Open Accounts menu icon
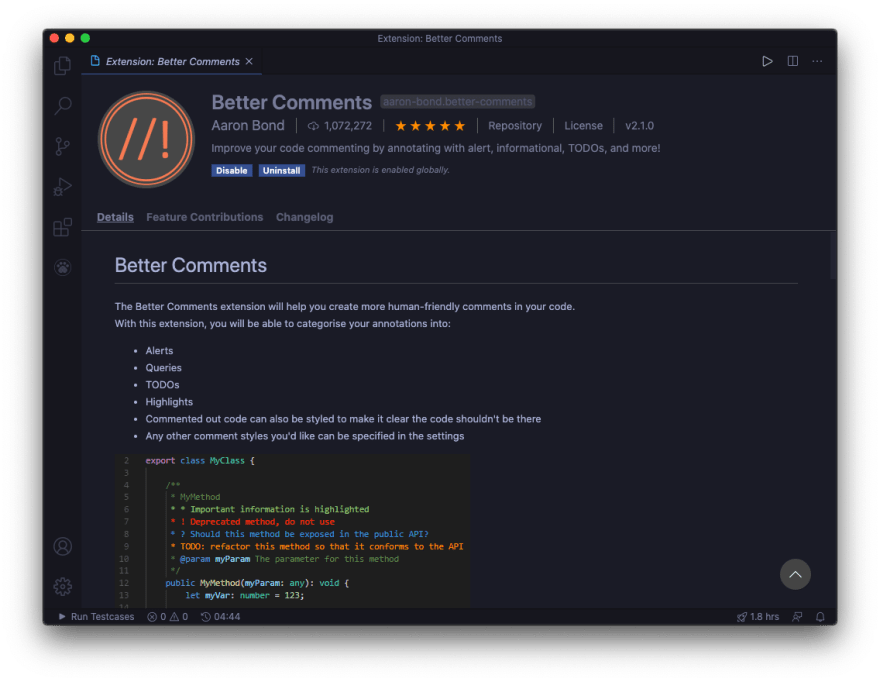 [x=62, y=546]
